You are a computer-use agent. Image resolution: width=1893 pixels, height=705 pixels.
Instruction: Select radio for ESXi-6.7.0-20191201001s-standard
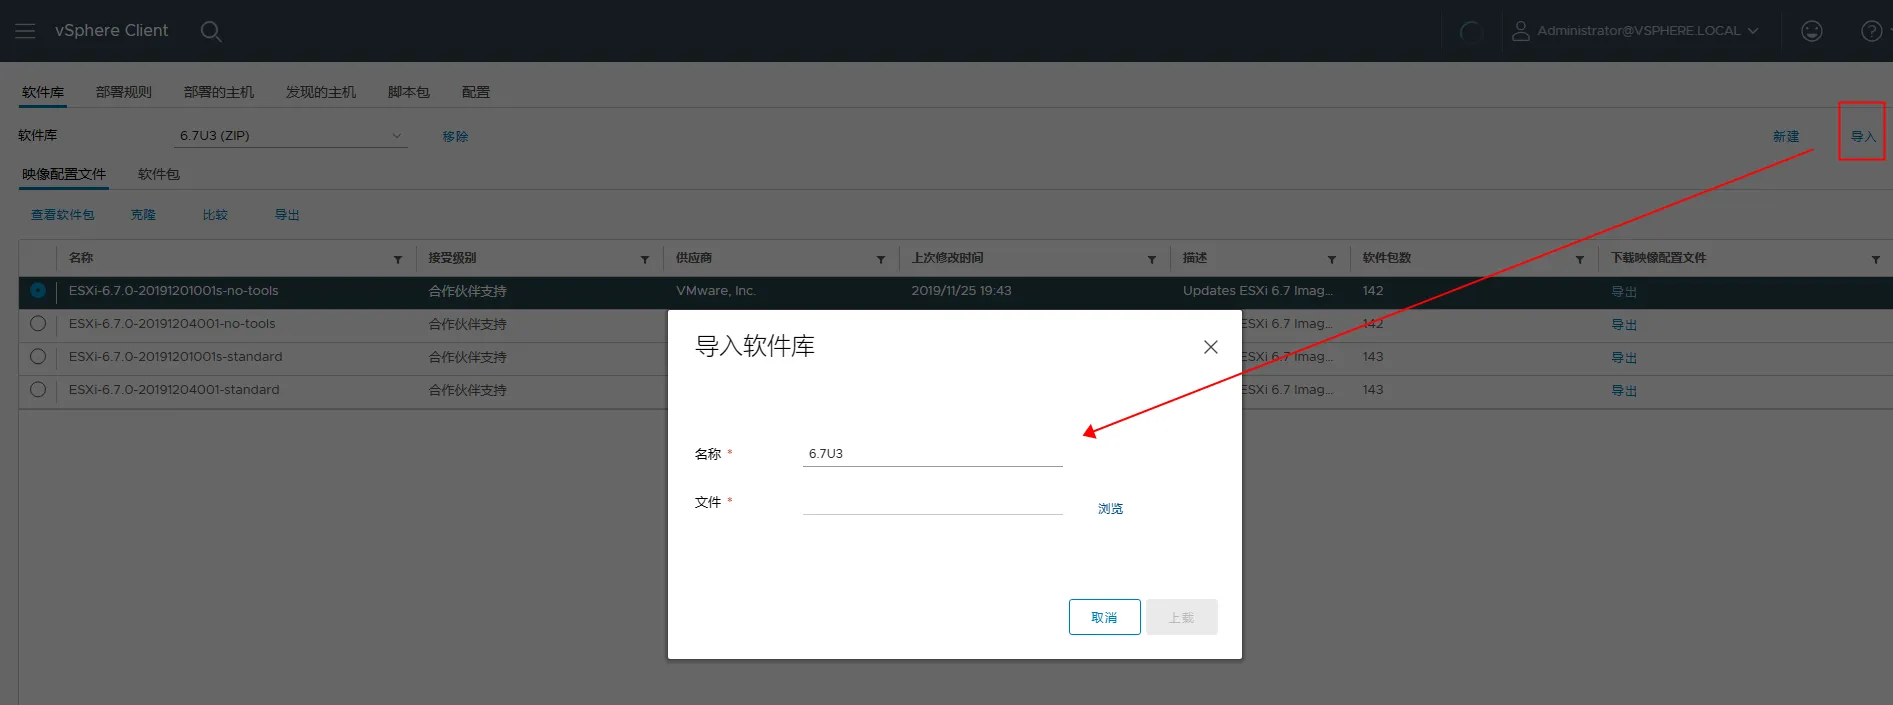pos(38,357)
